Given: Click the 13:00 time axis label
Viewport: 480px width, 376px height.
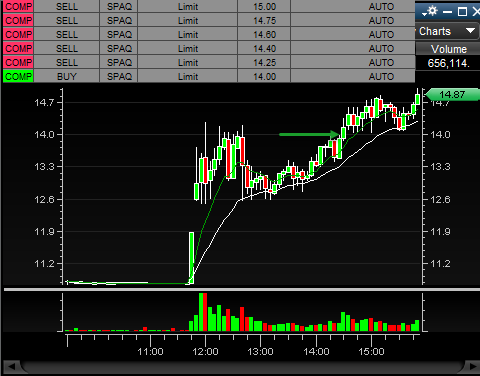Looking at the screenshot, I should pyautogui.click(x=260, y=352).
